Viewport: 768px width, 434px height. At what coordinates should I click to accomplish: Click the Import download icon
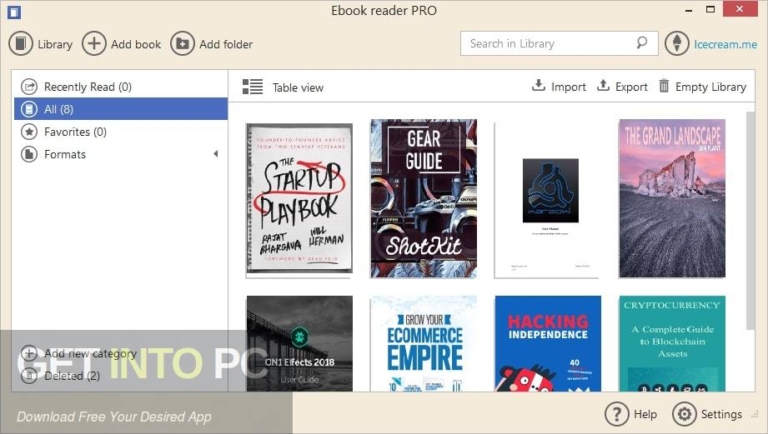point(538,86)
